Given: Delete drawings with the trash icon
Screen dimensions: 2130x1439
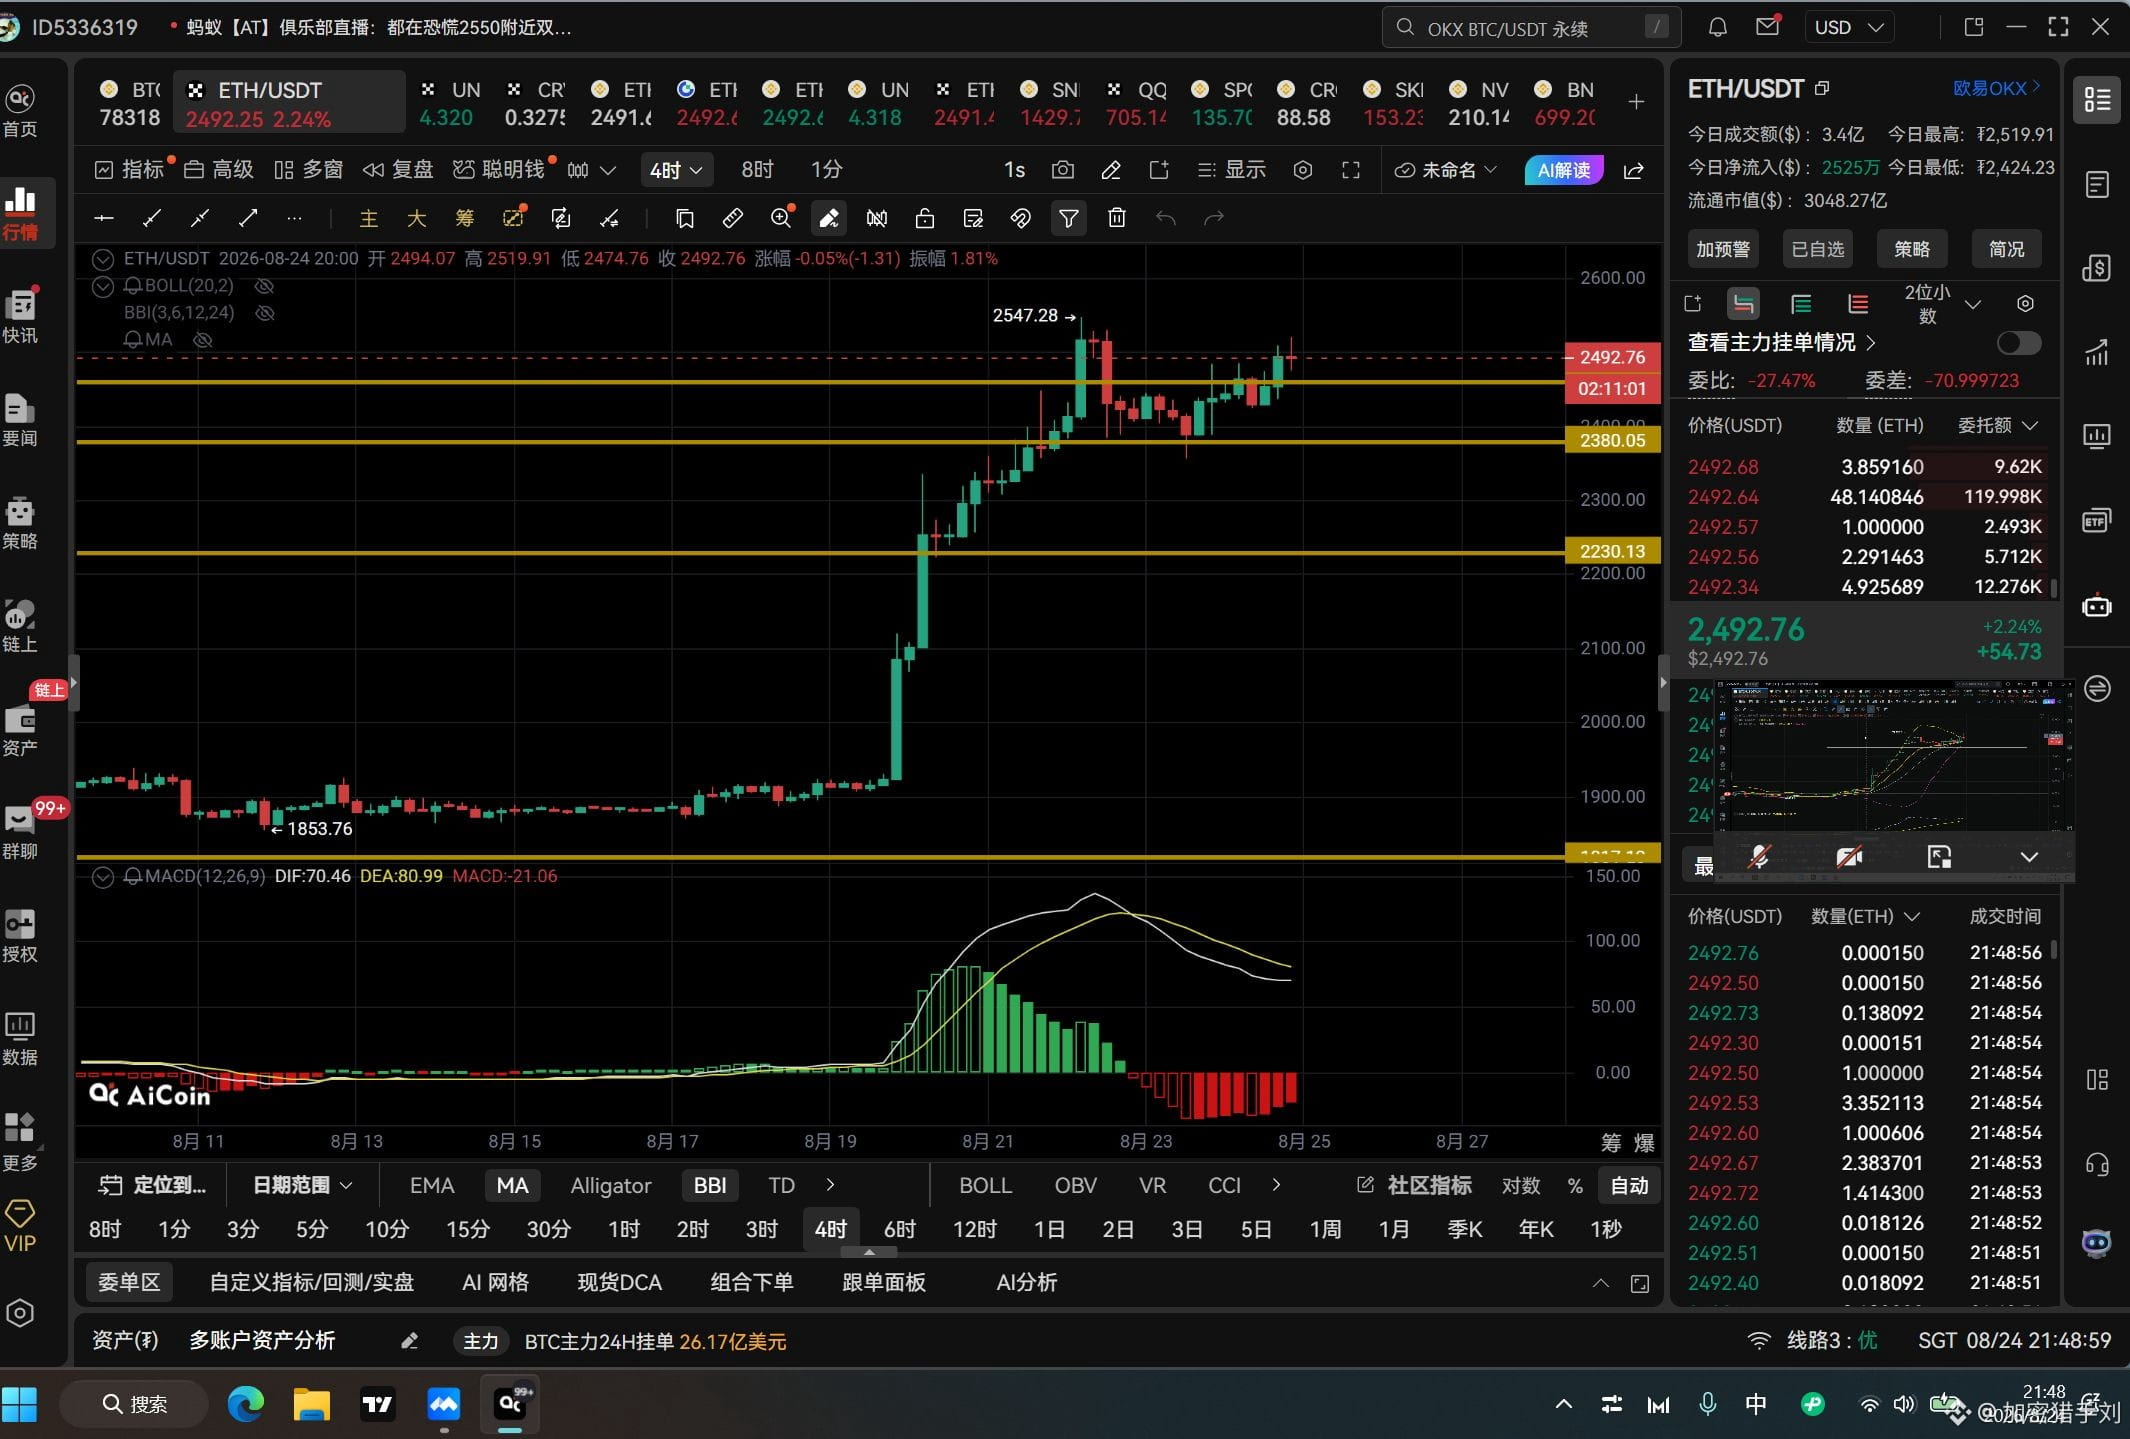Looking at the screenshot, I should (x=1117, y=218).
